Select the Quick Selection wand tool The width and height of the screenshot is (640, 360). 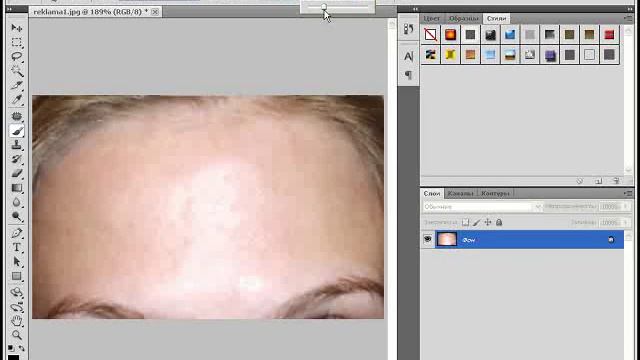tap(17, 71)
